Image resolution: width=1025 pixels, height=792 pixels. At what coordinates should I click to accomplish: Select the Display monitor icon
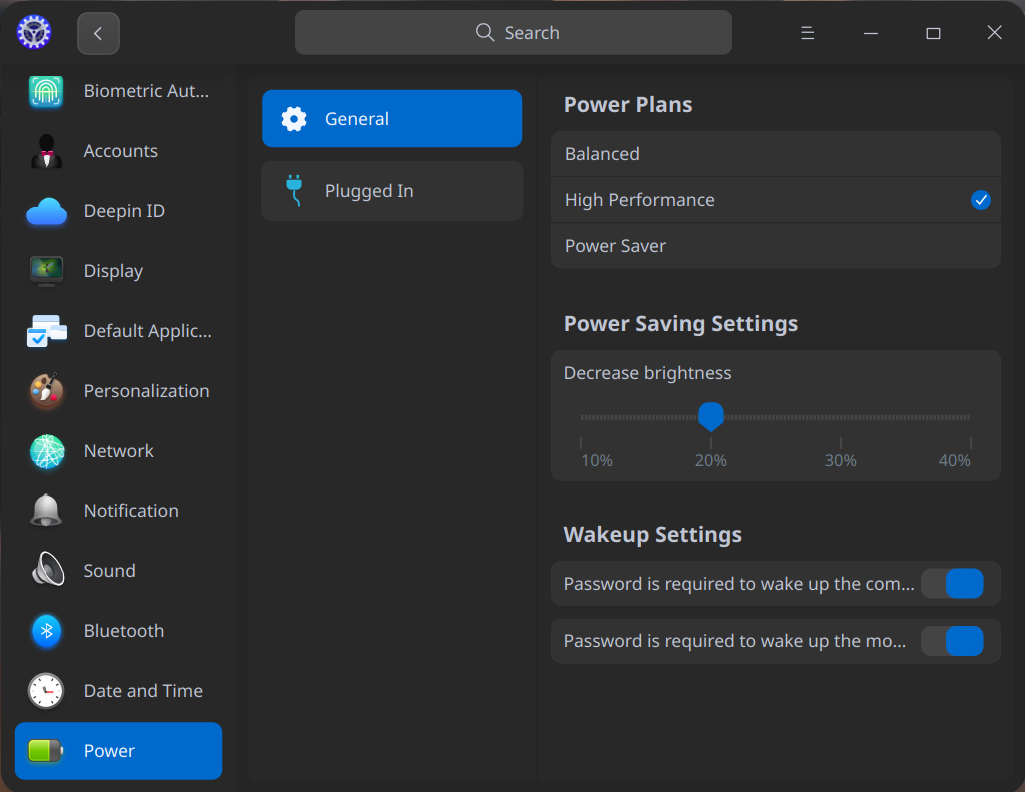[46, 271]
